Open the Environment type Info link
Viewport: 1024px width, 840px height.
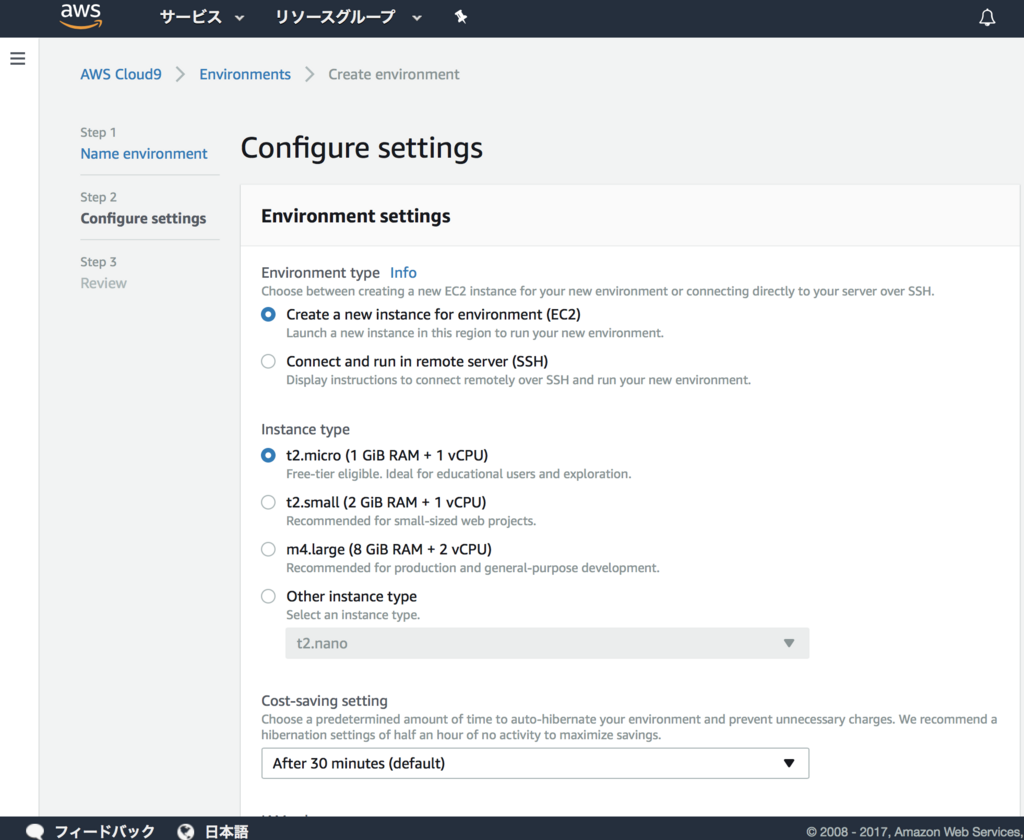[x=403, y=272]
